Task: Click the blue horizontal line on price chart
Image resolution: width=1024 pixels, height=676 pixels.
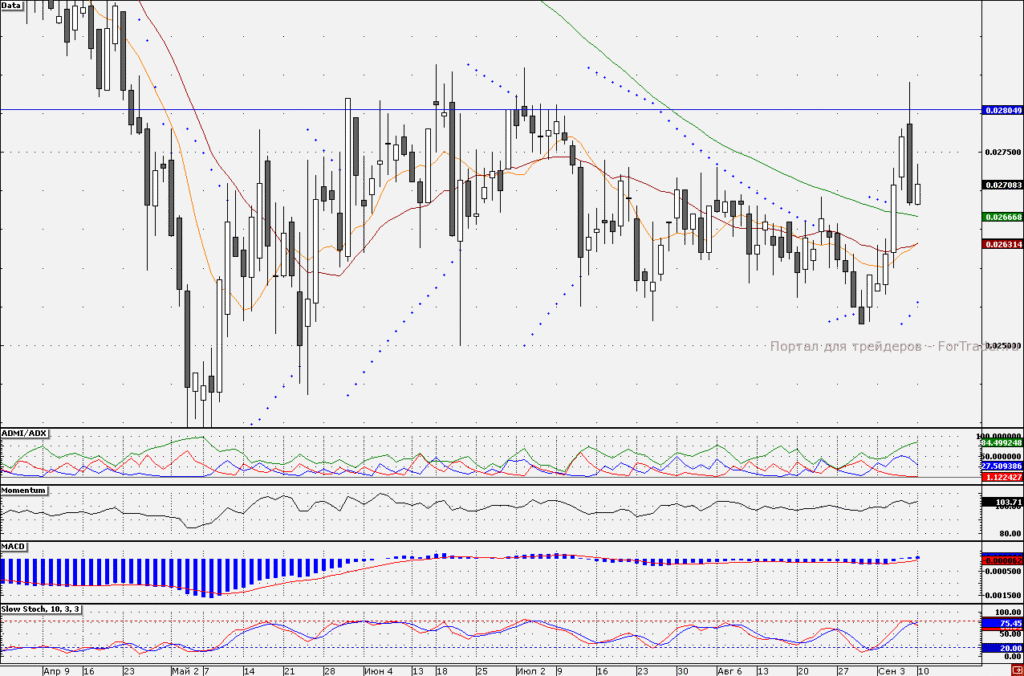Action: (490, 110)
